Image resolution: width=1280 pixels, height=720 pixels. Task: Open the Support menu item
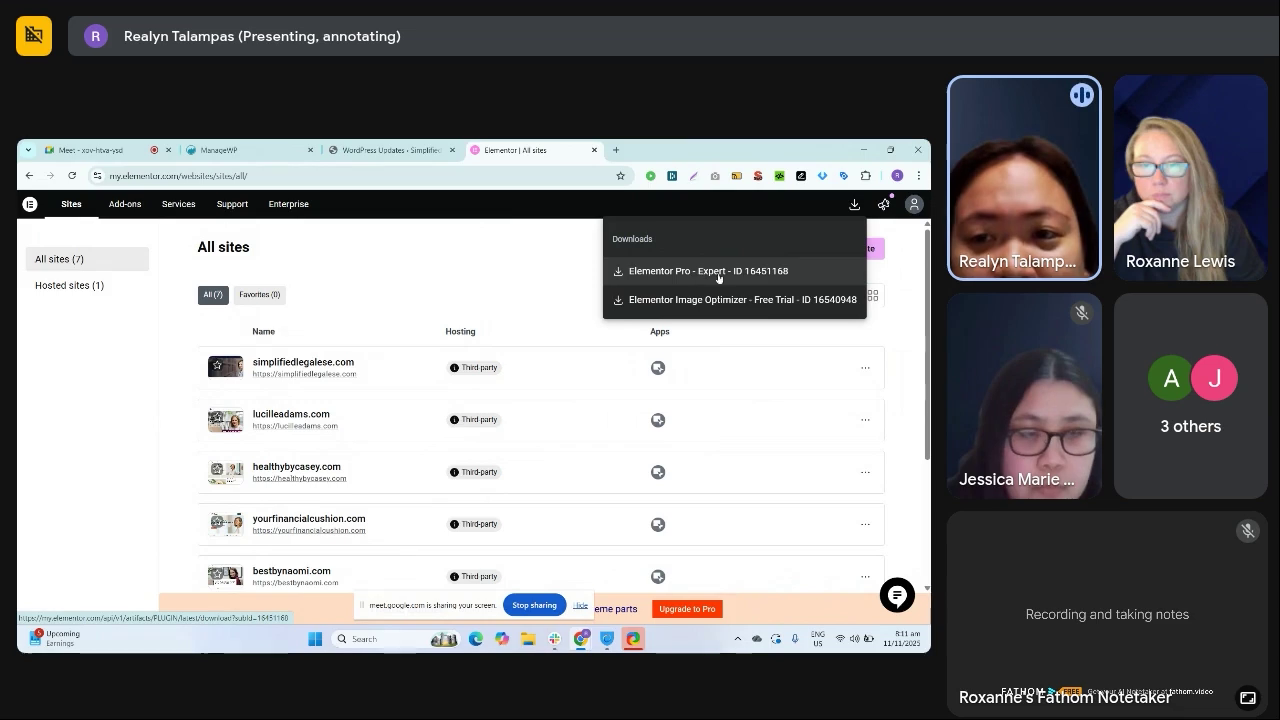coord(232,204)
